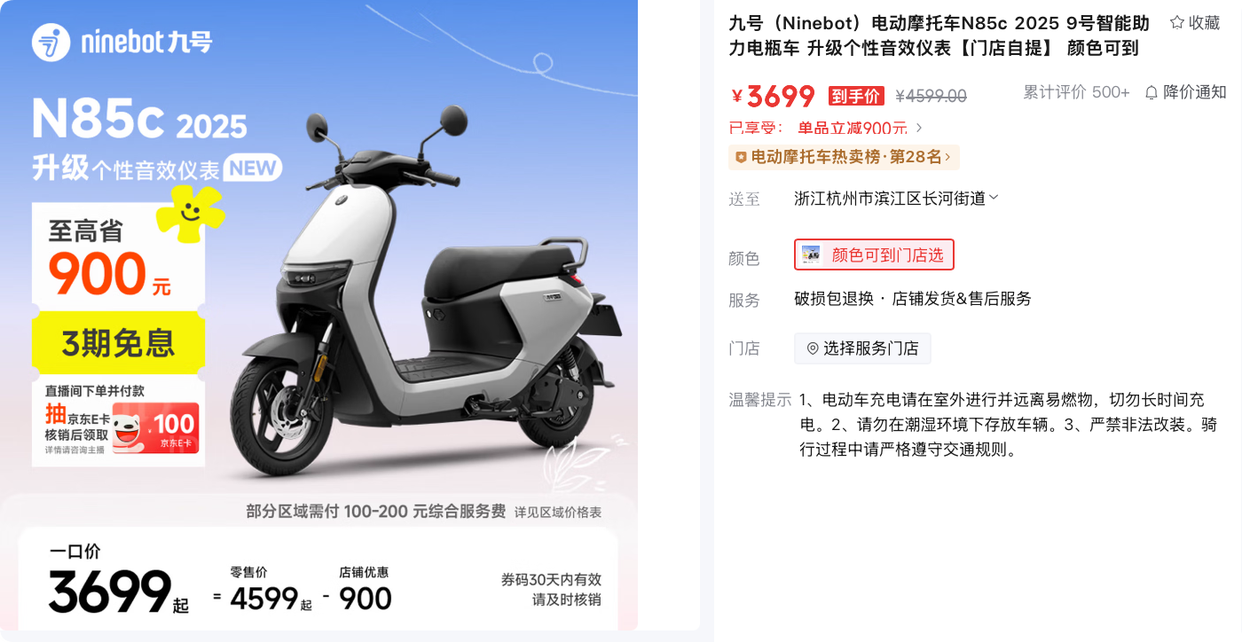The height and width of the screenshot is (642, 1242).
Task: Open the 电动摩托车热卖榜 第28名 ranking
Action: coord(844,157)
